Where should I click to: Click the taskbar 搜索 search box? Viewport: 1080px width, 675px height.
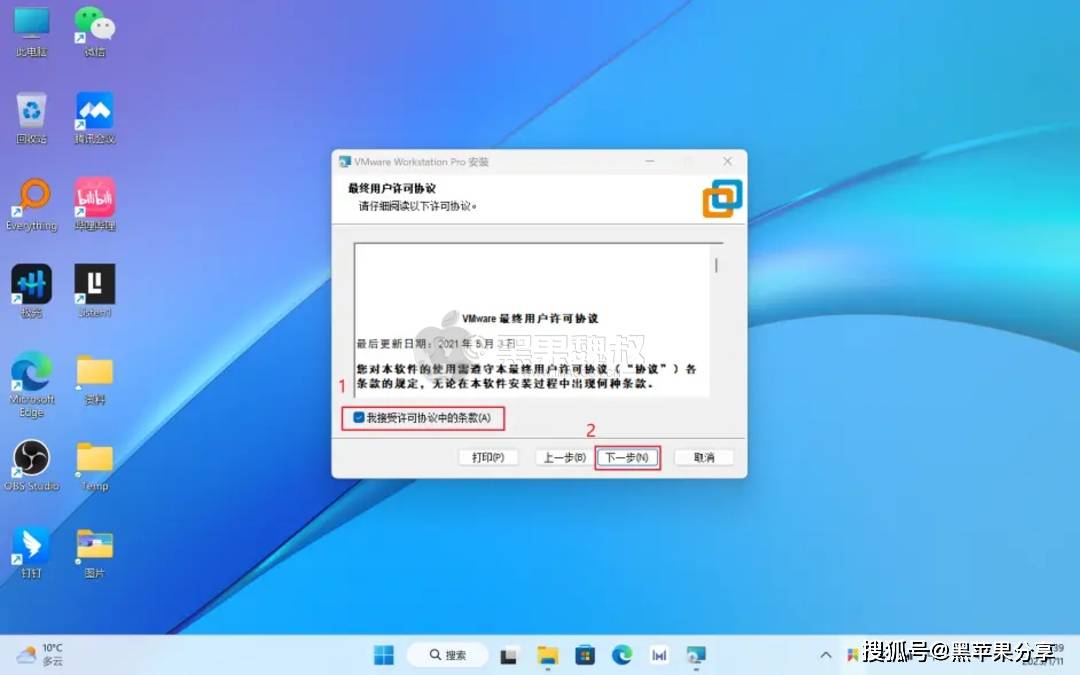click(x=448, y=654)
